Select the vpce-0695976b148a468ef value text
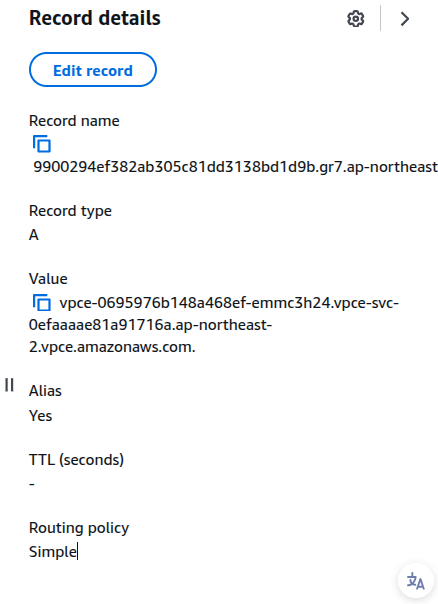This screenshot has width=438, height=604. coord(214,325)
